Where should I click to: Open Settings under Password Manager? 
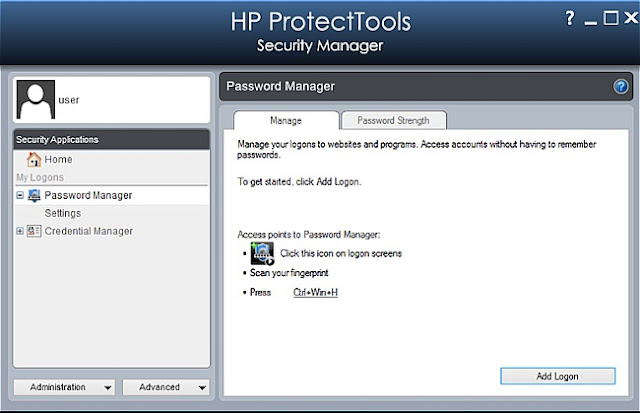point(63,213)
